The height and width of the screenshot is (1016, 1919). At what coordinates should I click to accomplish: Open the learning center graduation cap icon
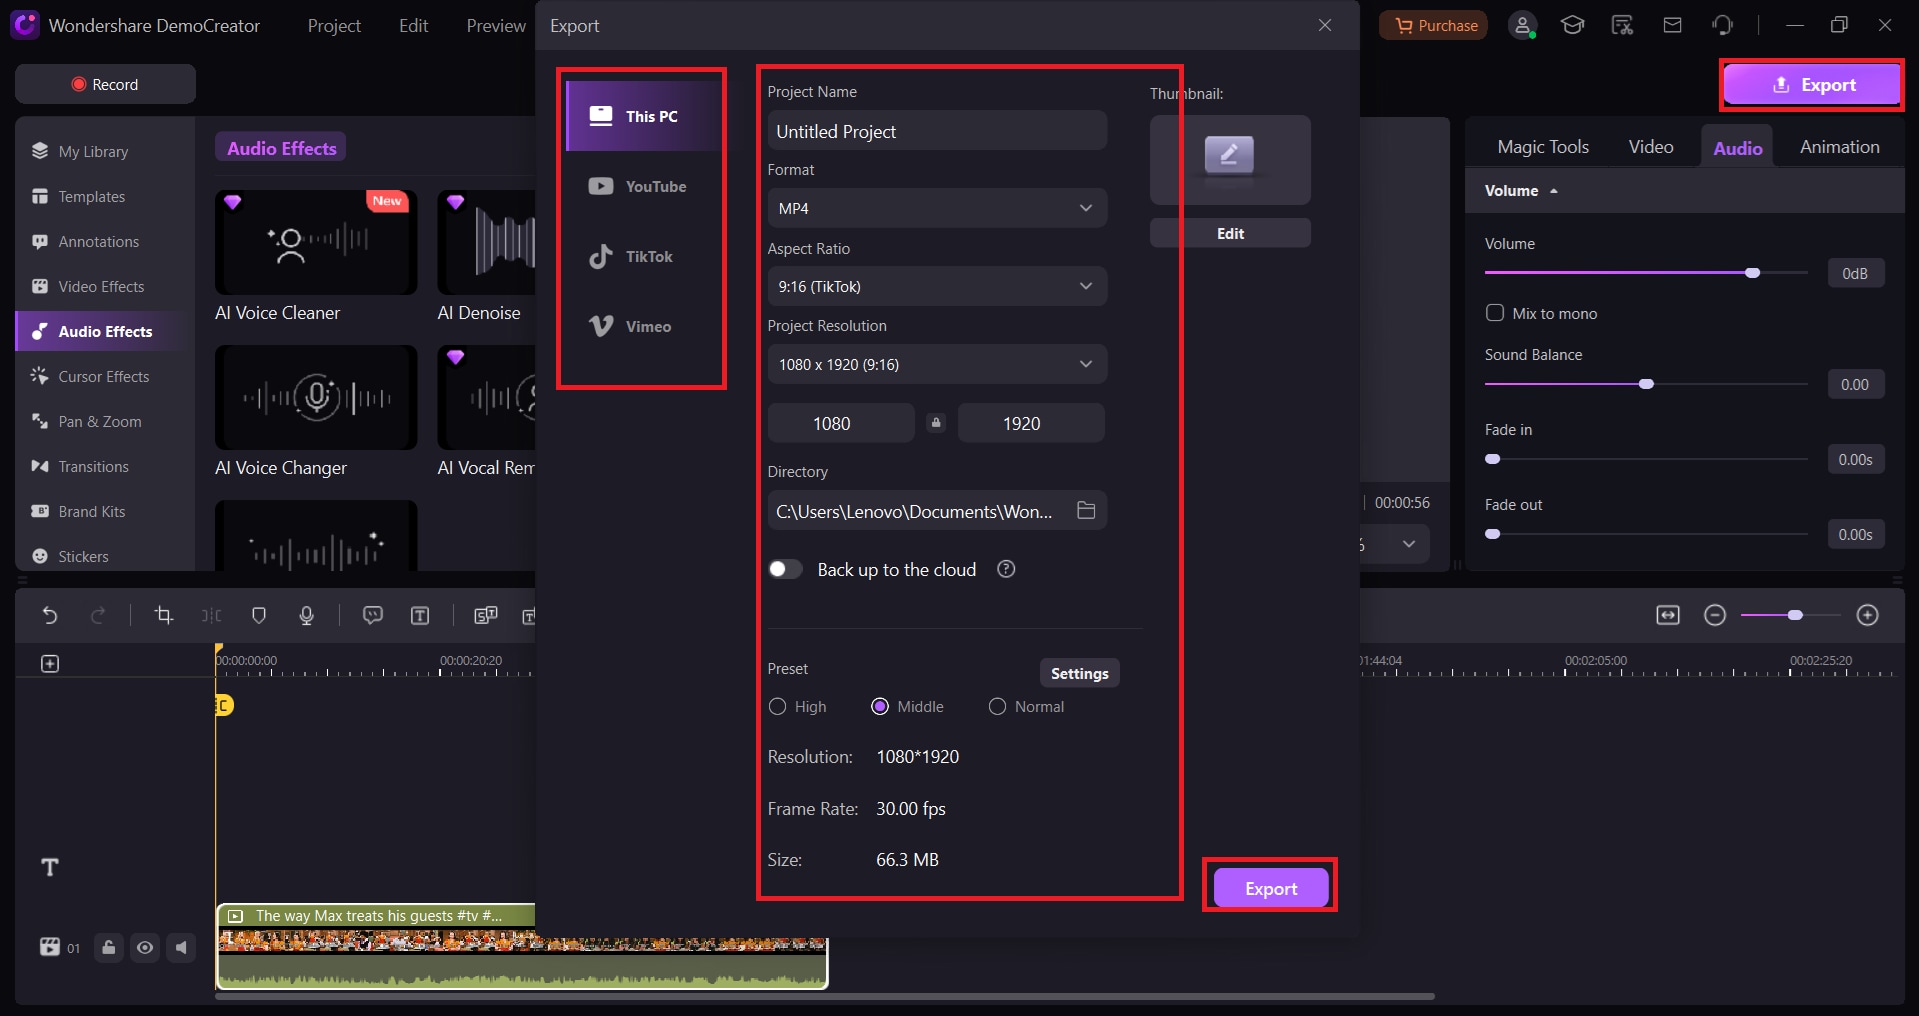pos(1572,25)
